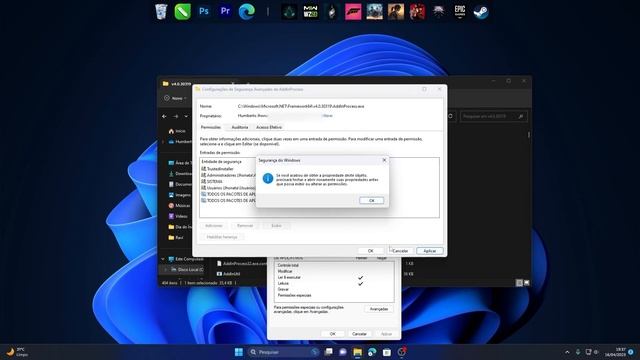Click OK in the Segurança do Windows dialog
The height and width of the screenshot is (360, 640).
coord(371,200)
